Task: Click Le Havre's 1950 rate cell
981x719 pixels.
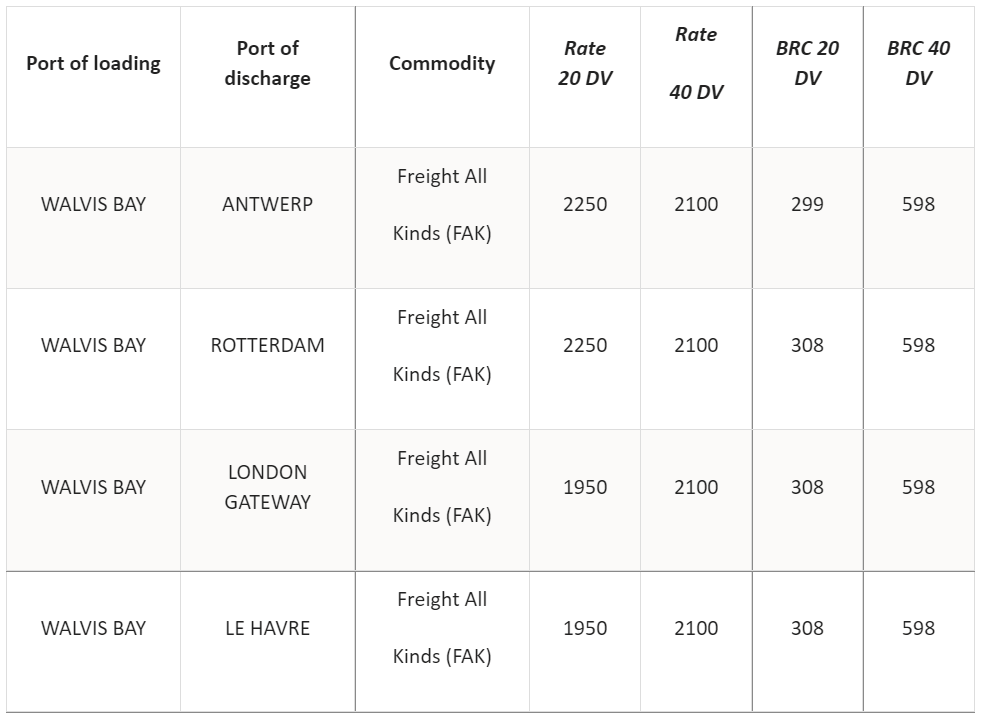Action: pos(585,628)
